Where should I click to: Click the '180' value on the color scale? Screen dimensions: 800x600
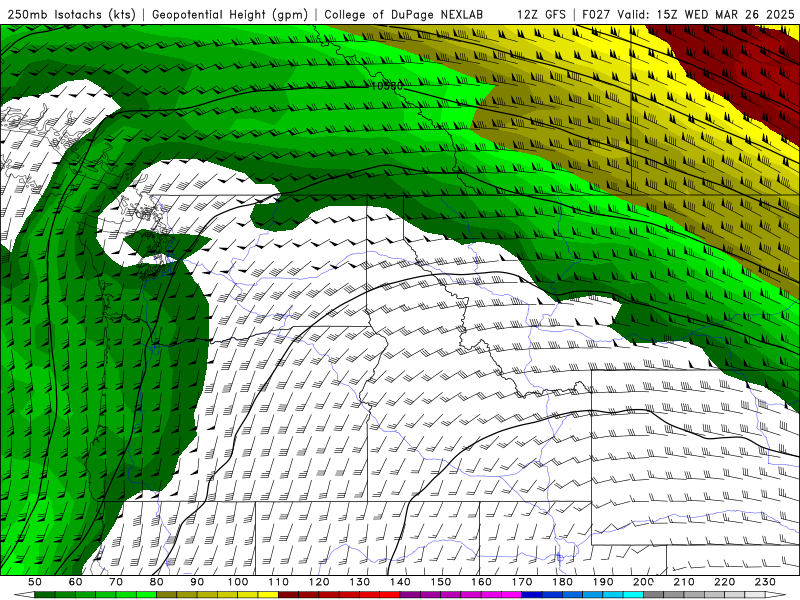562,582
